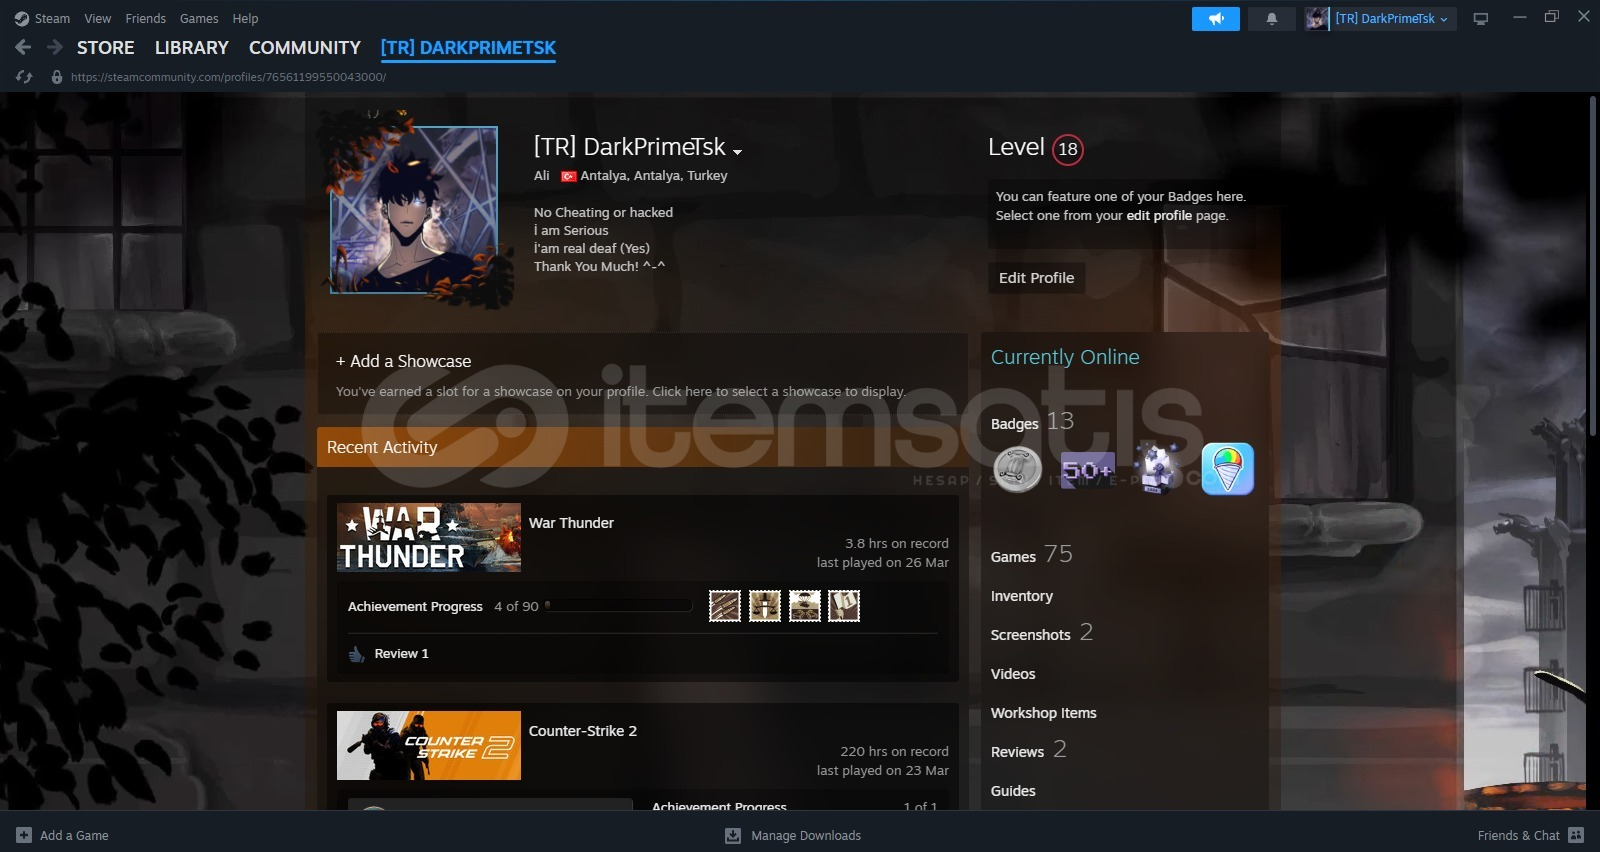The height and width of the screenshot is (852, 1600).
Task: Click the Edit Profile button
Action: coord(1036,278)
